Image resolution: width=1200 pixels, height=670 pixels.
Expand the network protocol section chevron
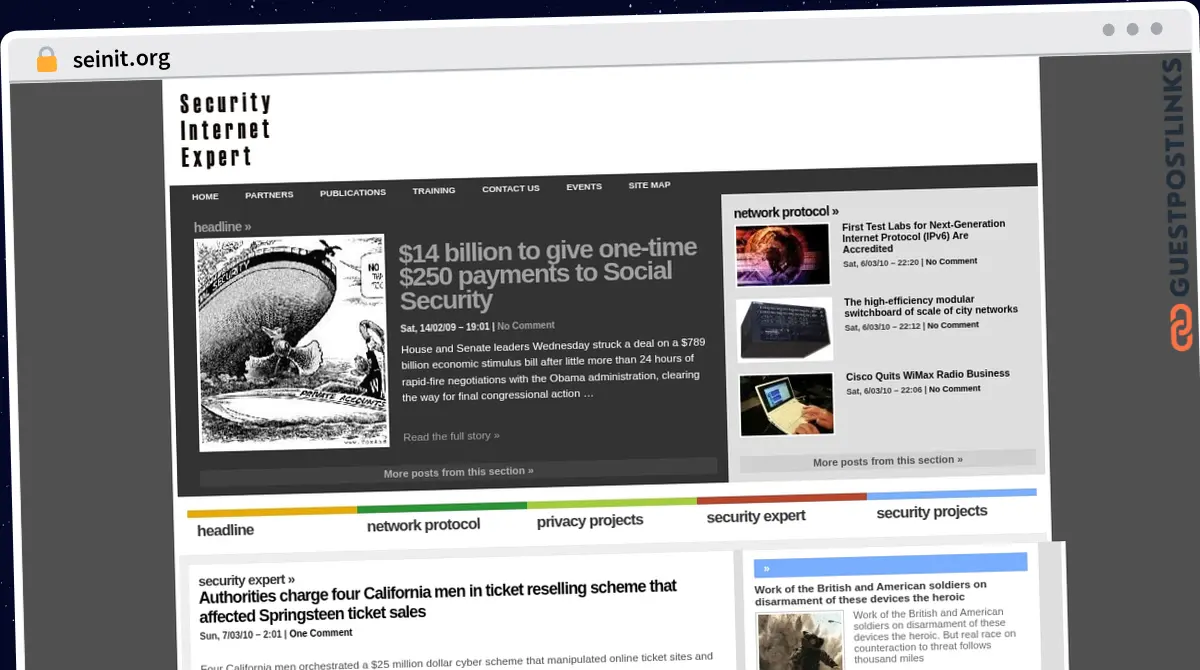click(x=834, y=211)
